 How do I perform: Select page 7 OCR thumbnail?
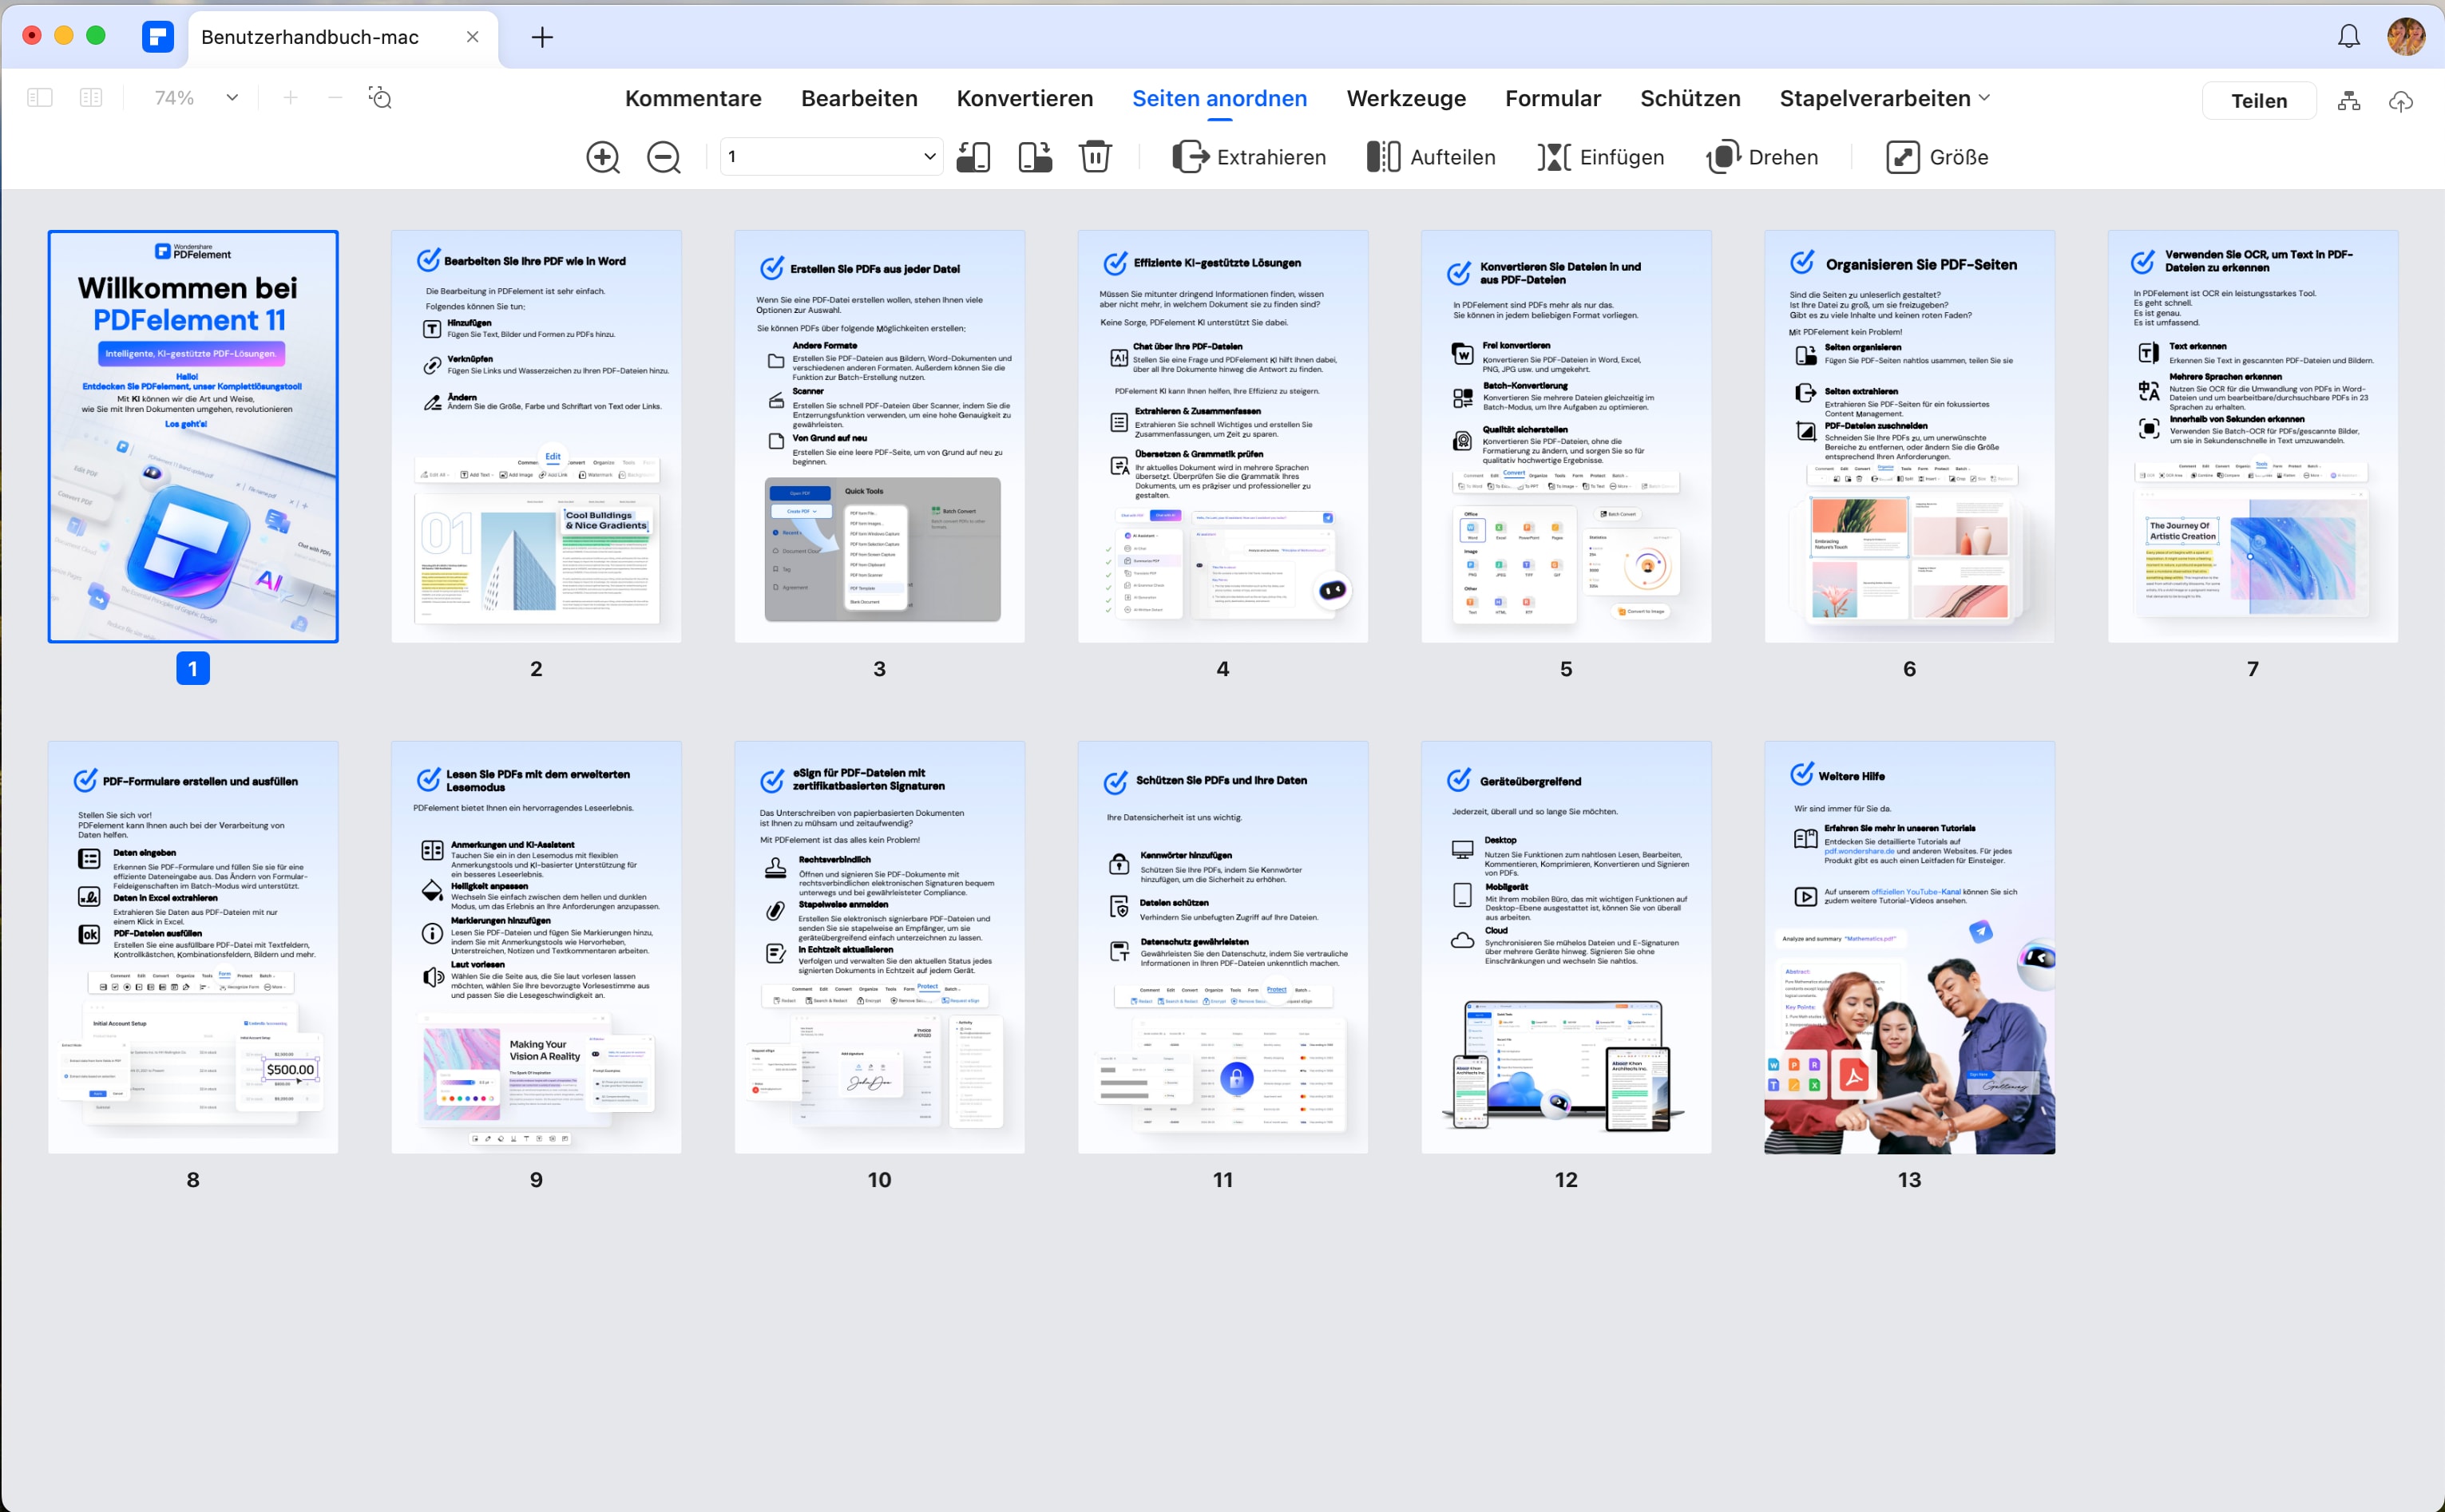[x=2252, y=436]
